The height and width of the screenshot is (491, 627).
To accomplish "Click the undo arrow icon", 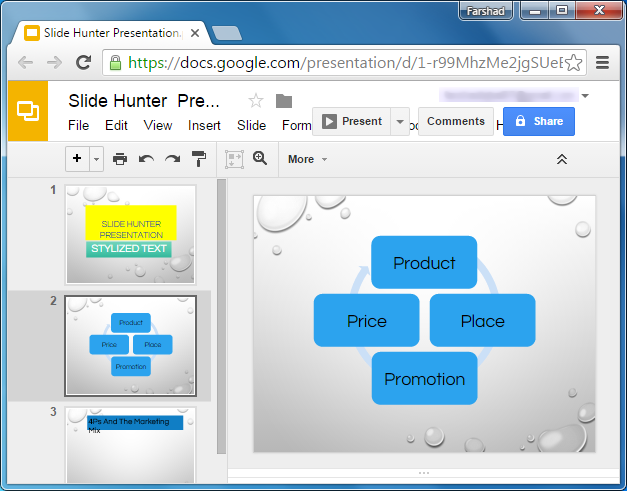I will click(x=146, y=159).
